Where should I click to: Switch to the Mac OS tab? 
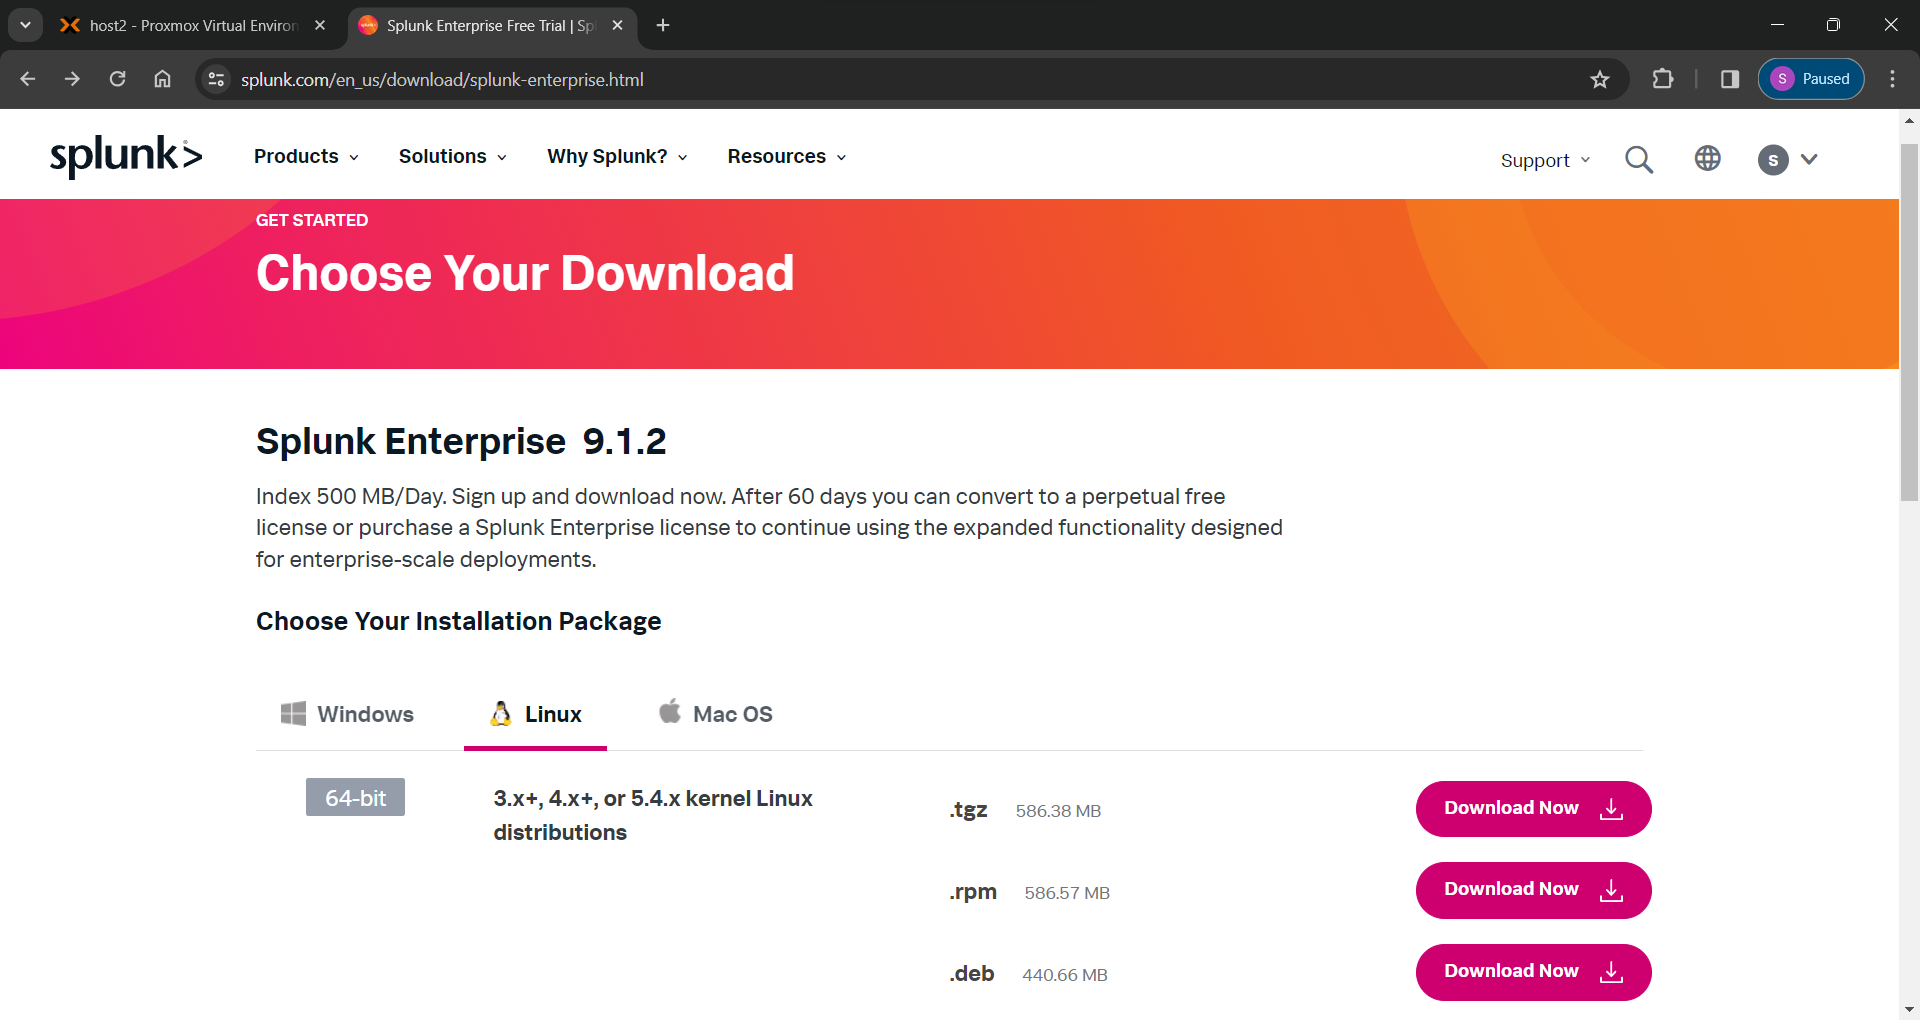pyautogui.click(x=716, y=714)
